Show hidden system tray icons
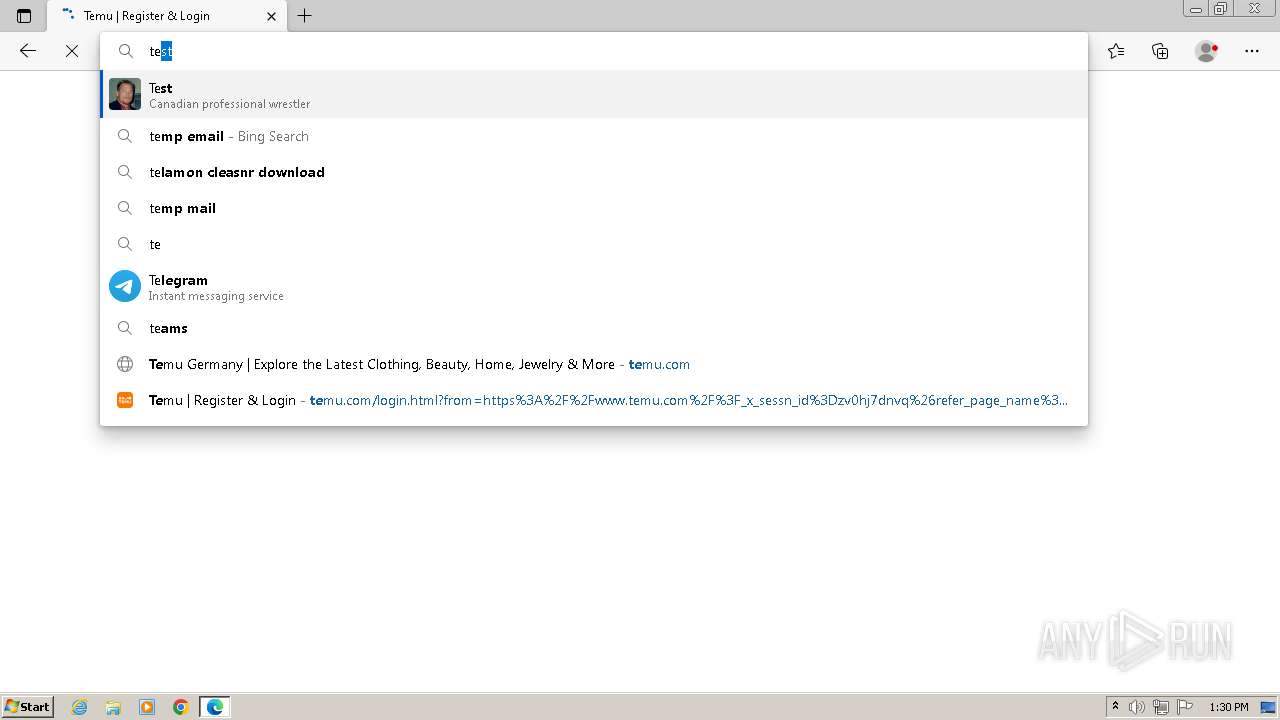Viewport: 1280px width, 720px height. click(x=1115, y=707)
